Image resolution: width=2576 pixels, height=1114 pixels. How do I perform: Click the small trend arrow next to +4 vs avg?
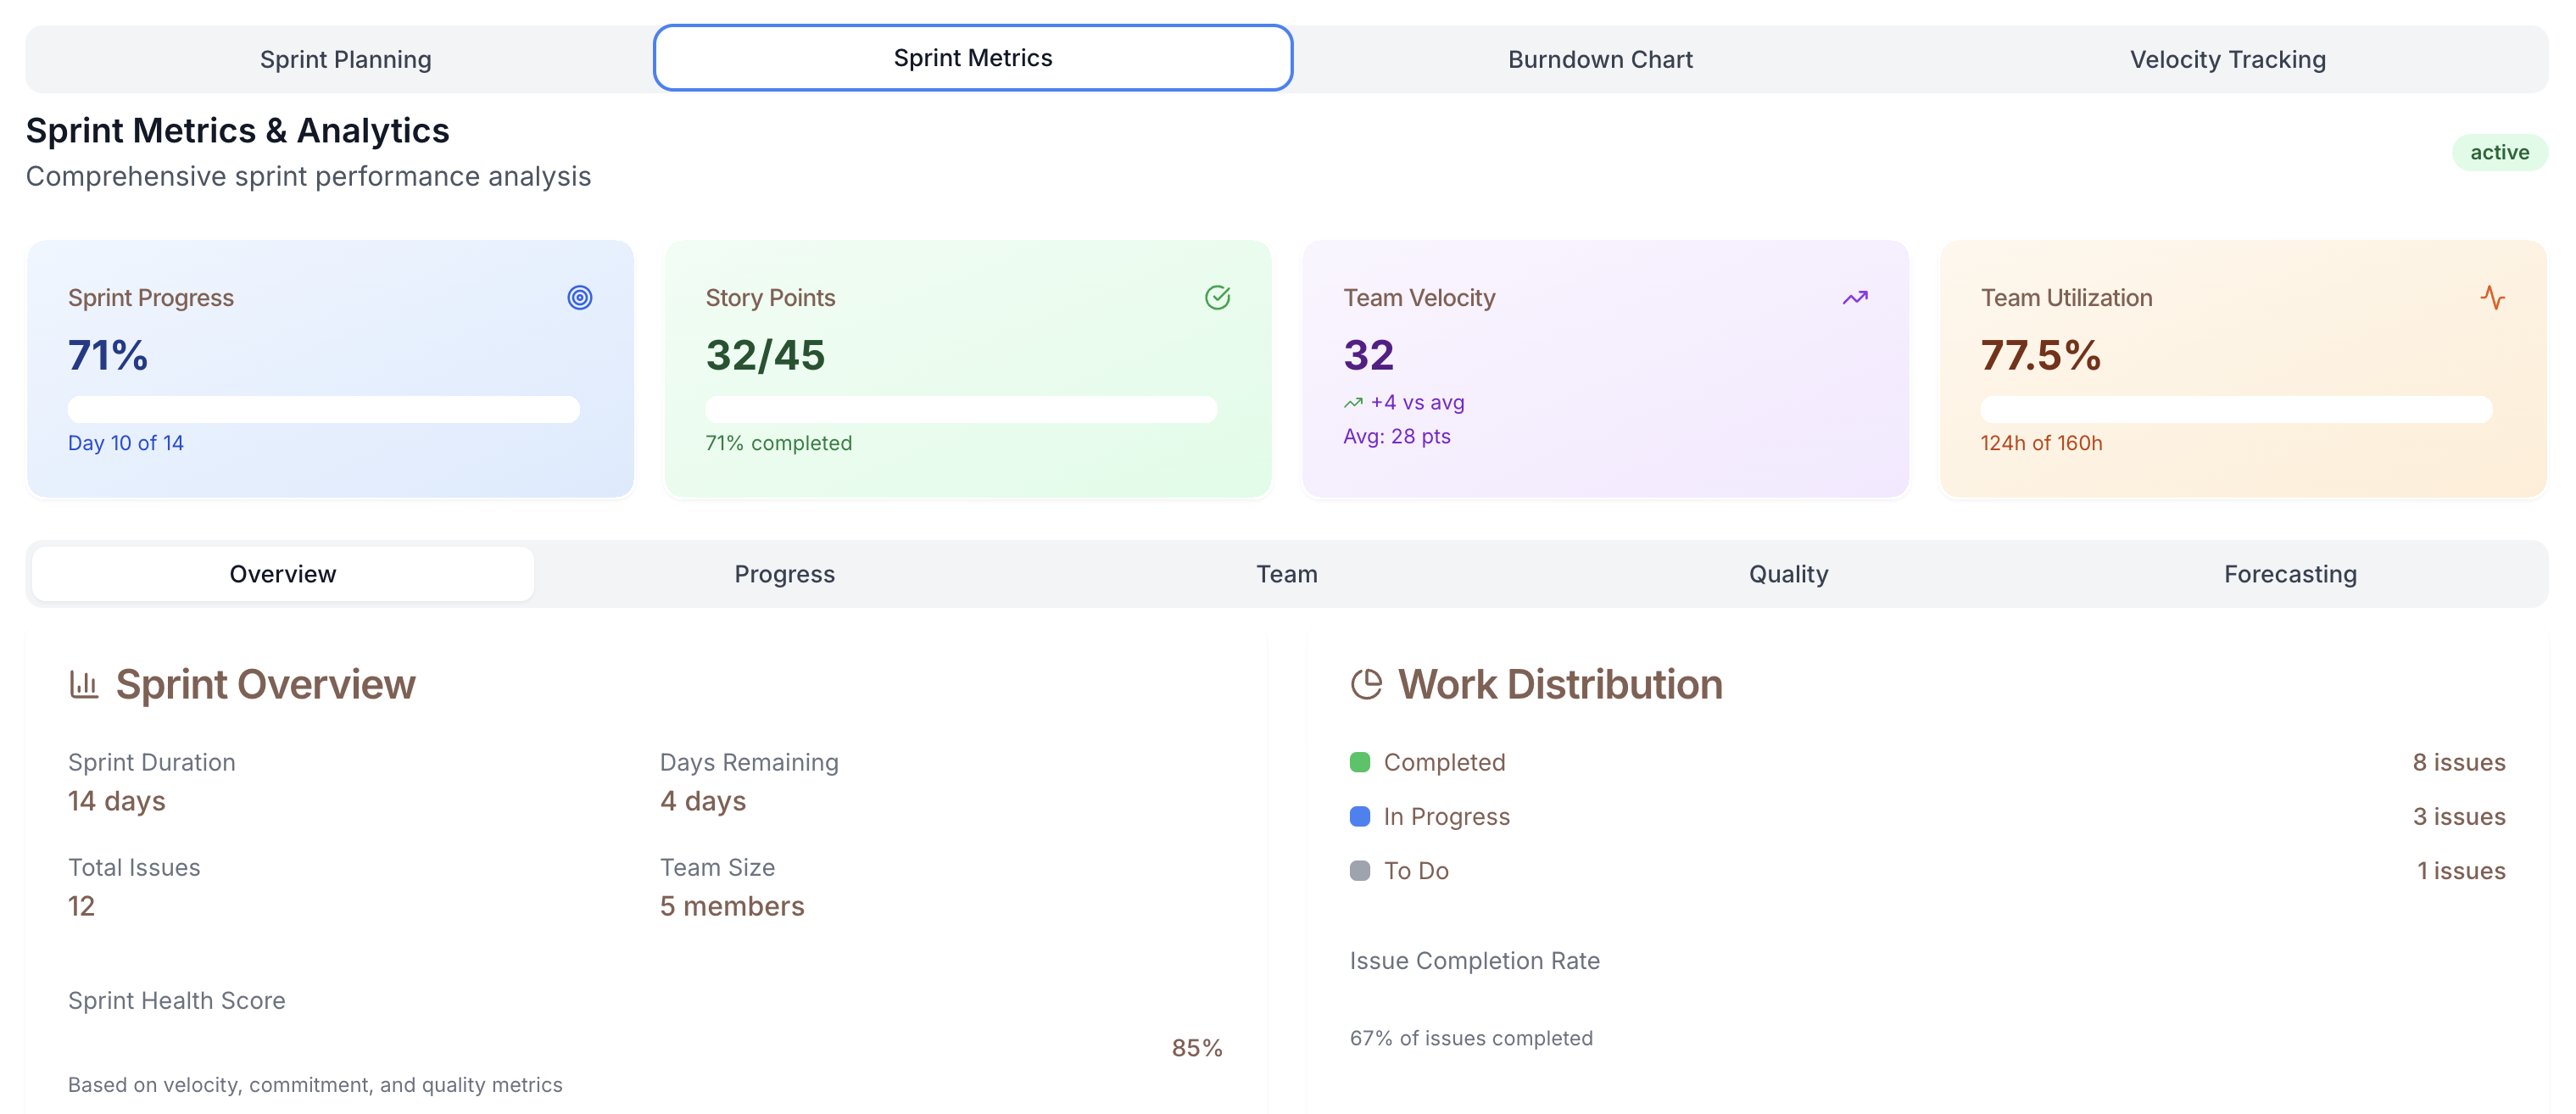[x=1353, y=403]
